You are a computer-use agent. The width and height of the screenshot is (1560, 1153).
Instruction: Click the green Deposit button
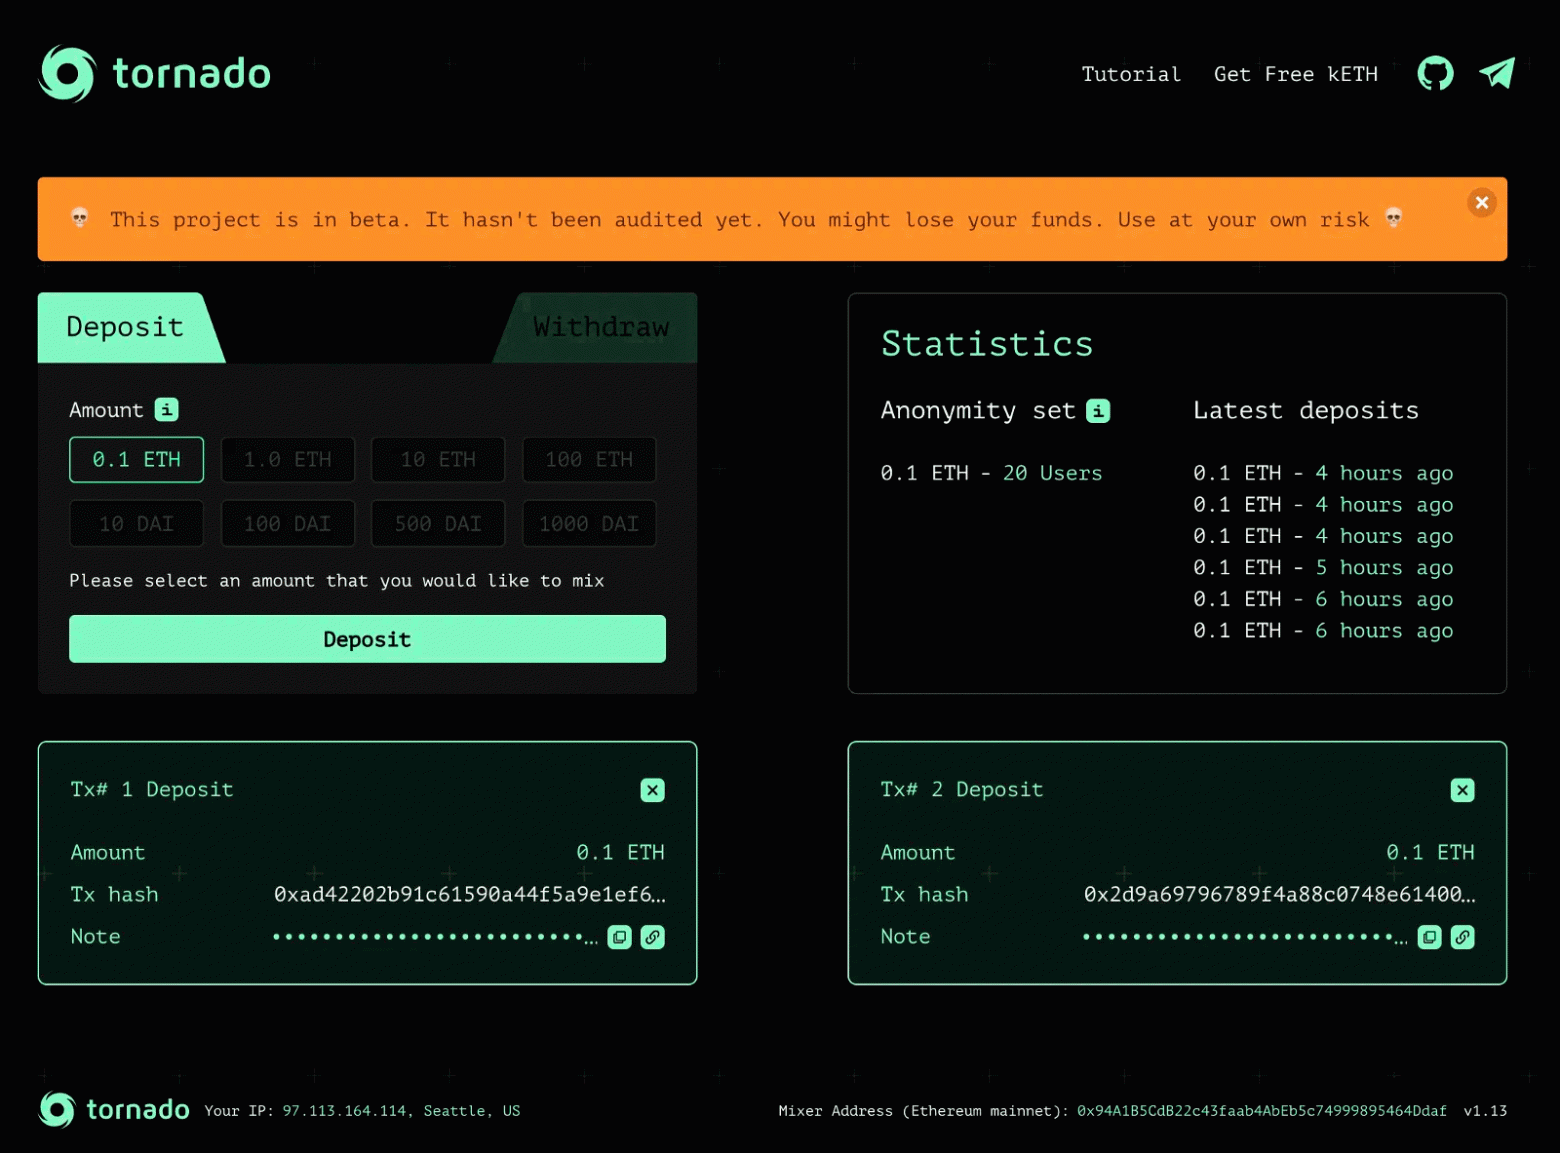coord(367,639)
